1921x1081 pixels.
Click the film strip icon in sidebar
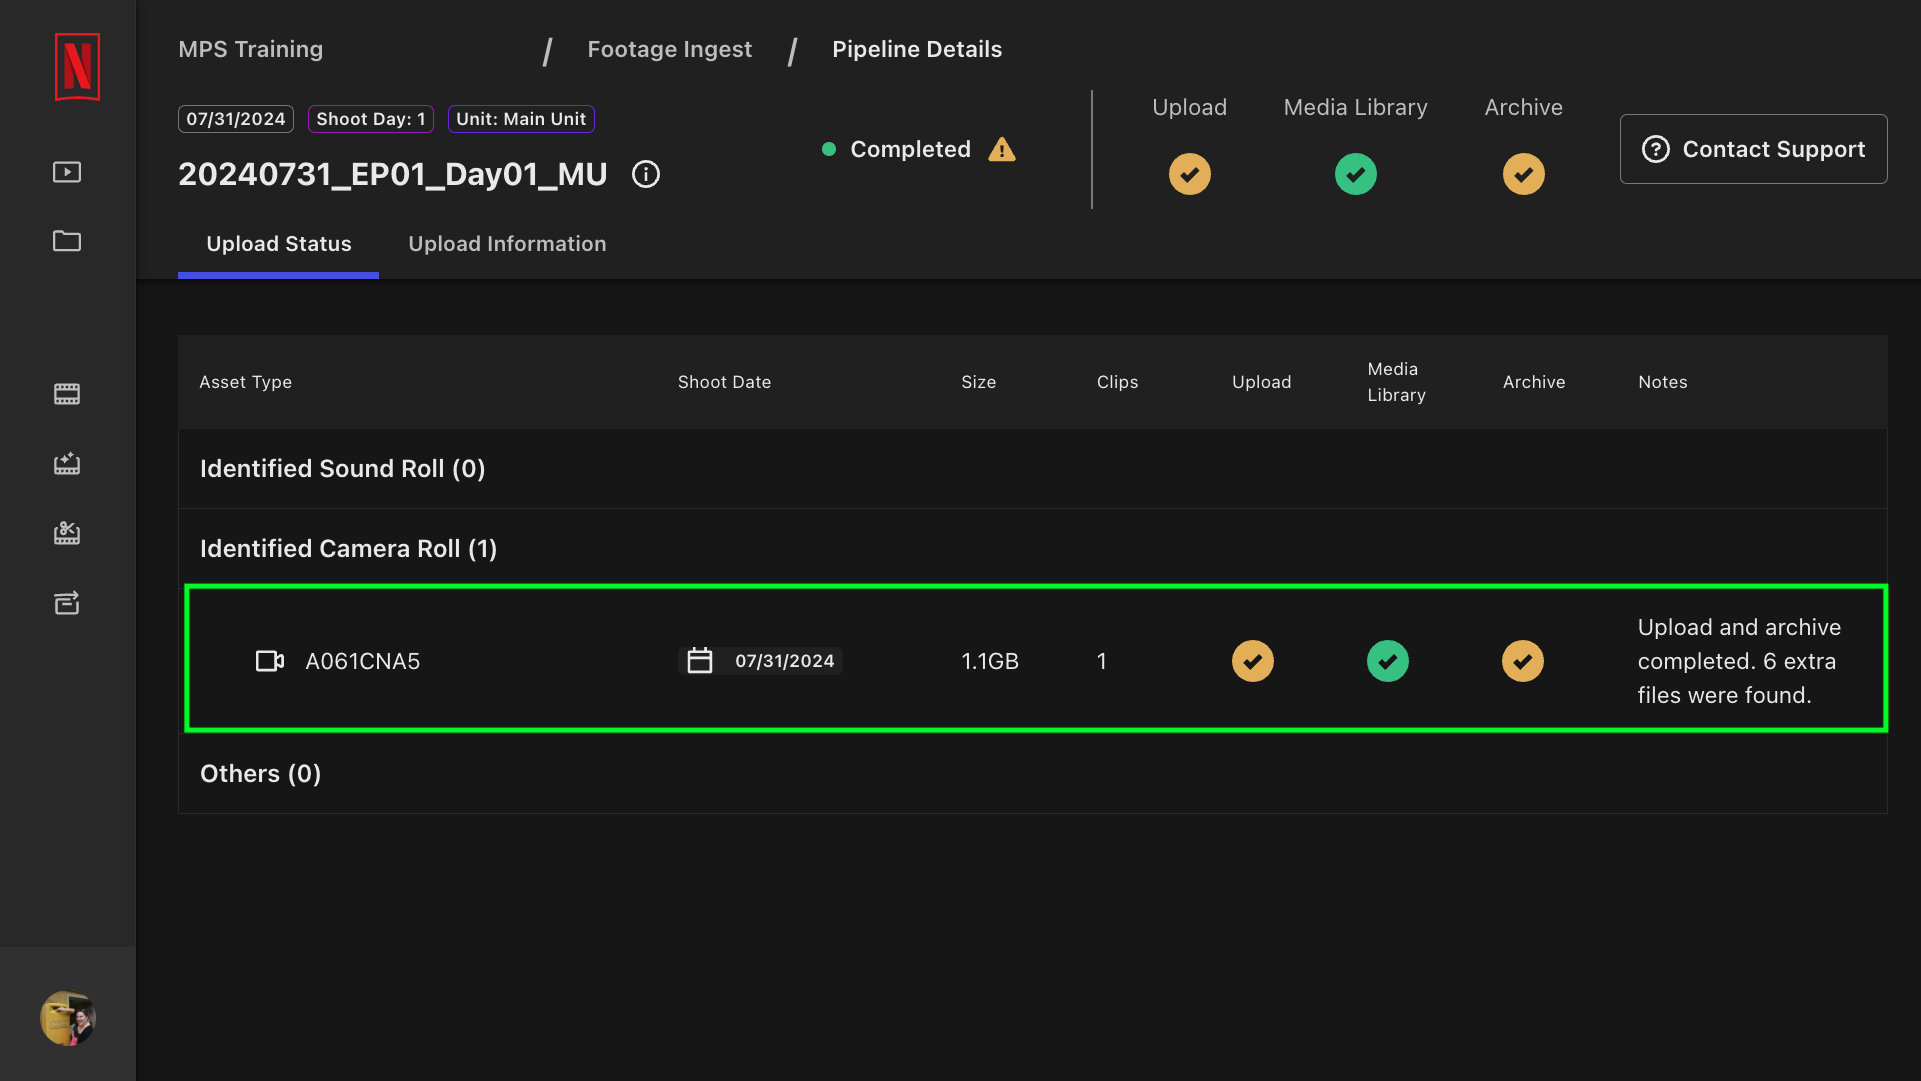point(67,393)
